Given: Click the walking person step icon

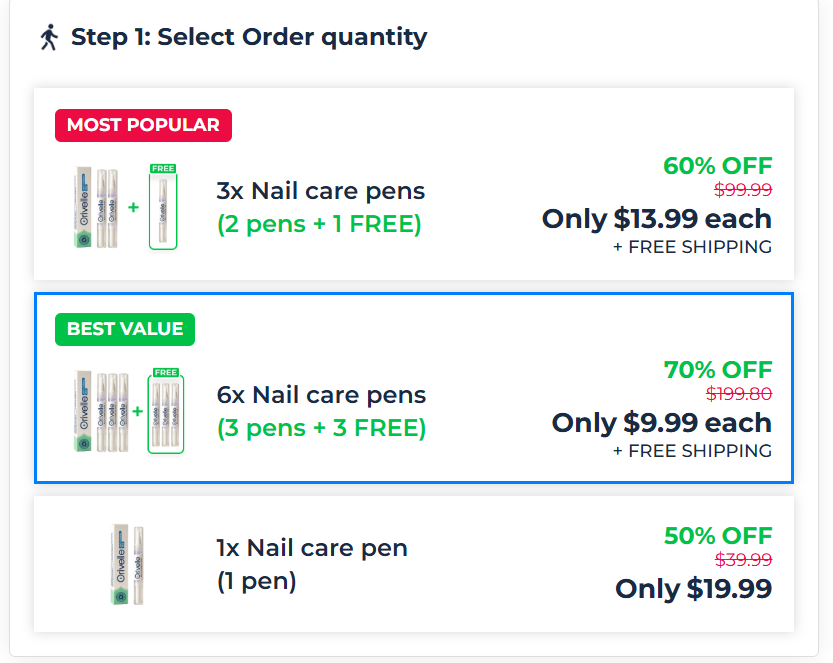Looking at the screenshot, I should pyautogui.click(x=49, y=38).
